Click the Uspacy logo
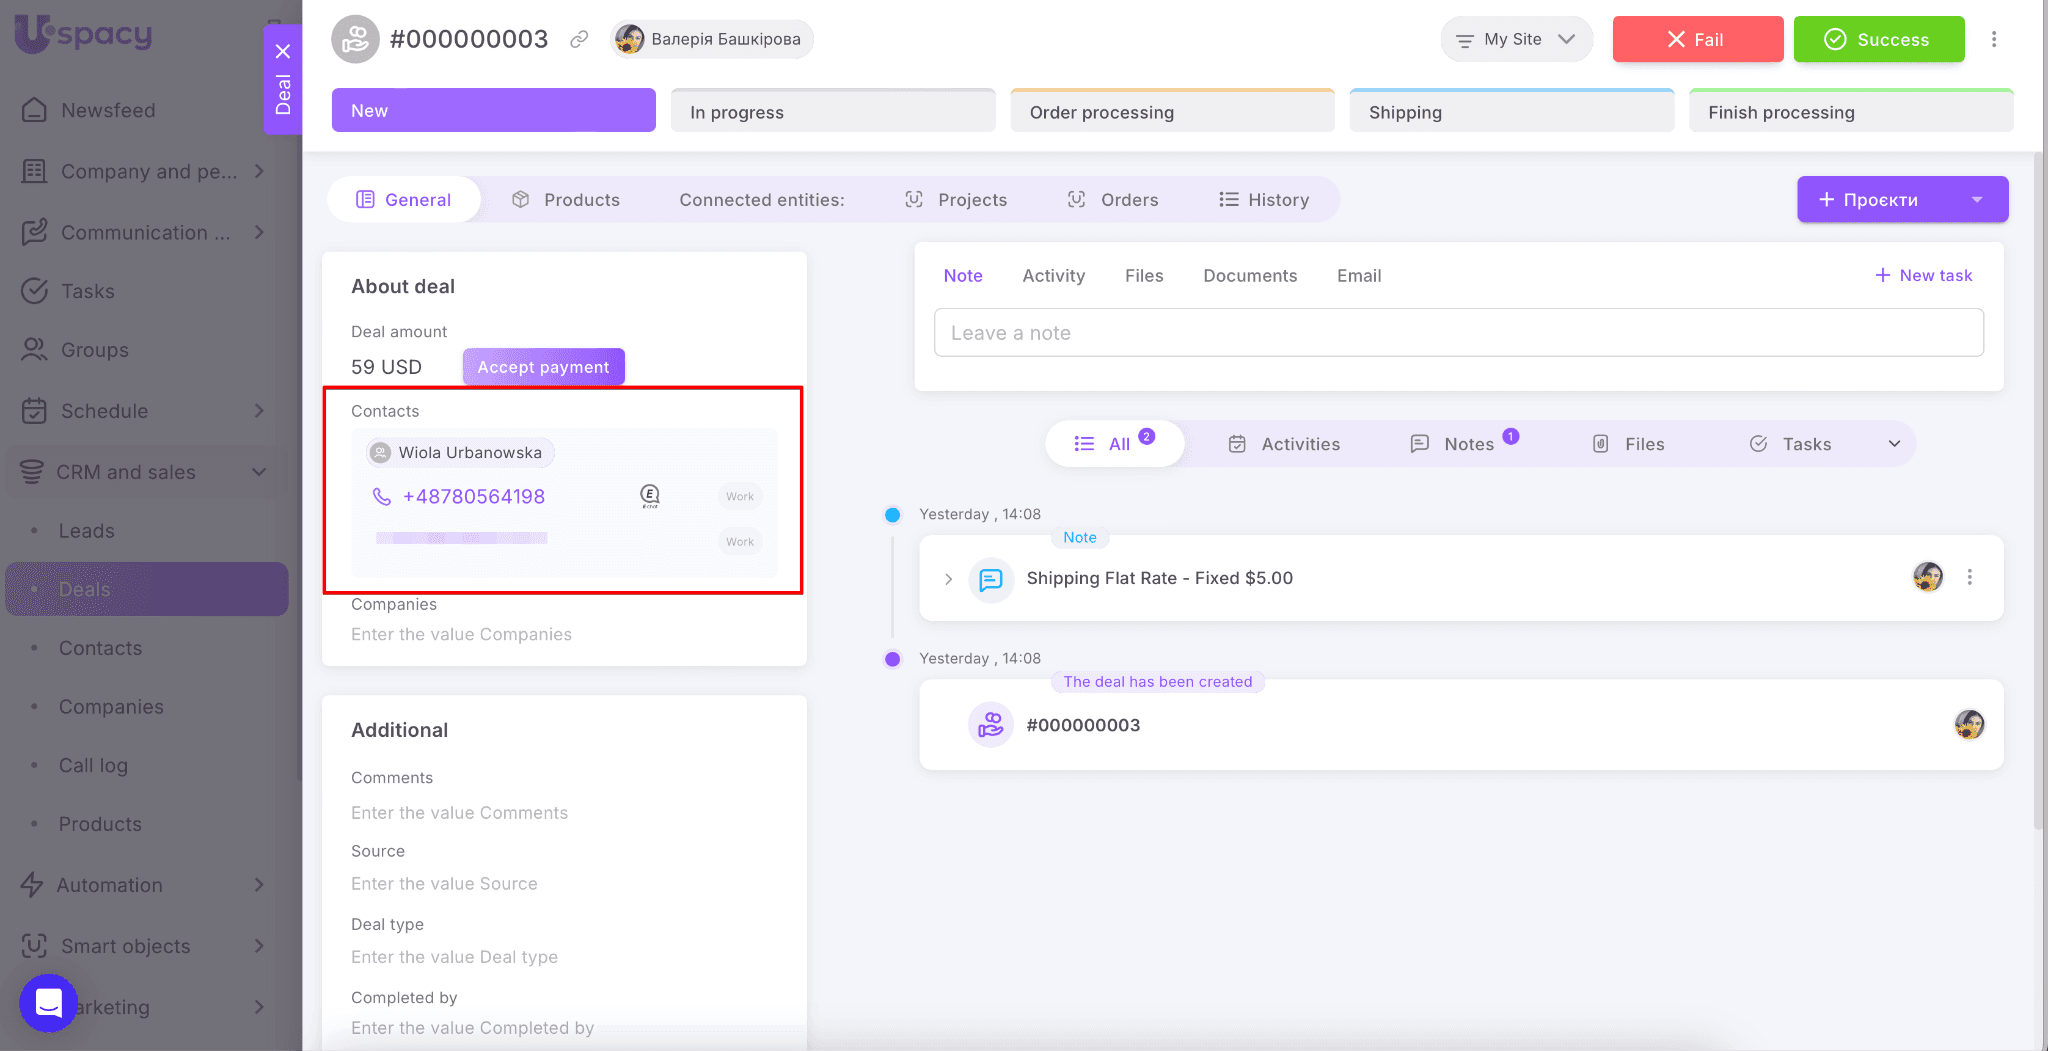This screenshot has width=2048, height=1051. [x=84, y=34]
